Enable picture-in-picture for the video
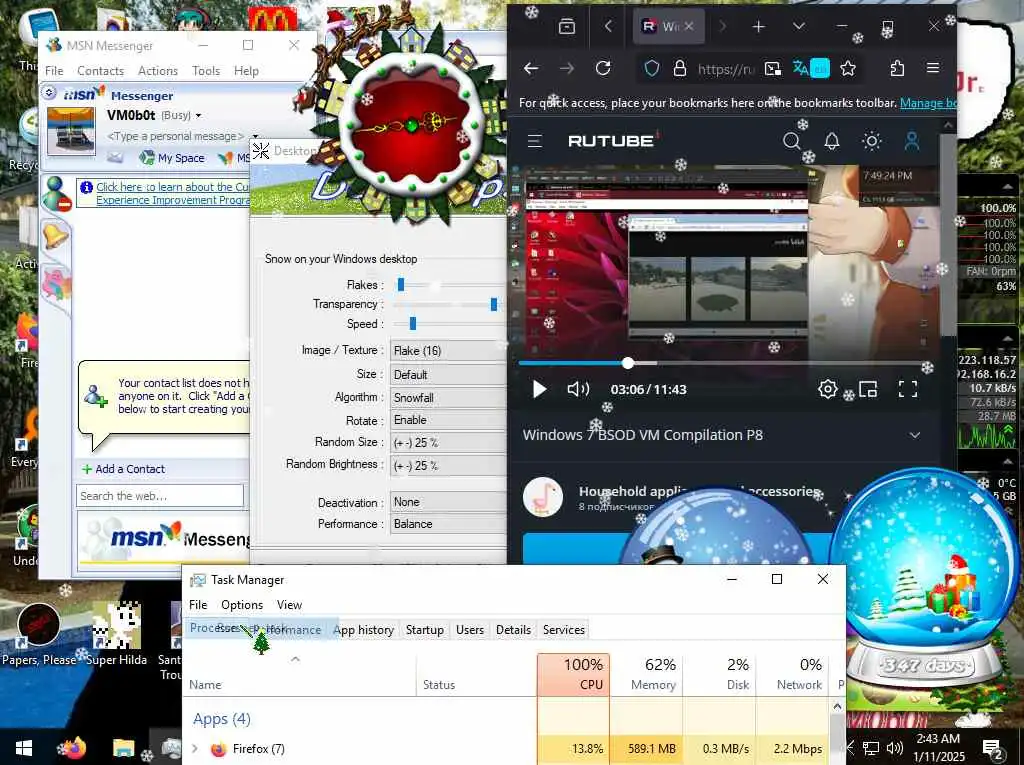This screenshot has width=1024, height=765. click(868, 389)
